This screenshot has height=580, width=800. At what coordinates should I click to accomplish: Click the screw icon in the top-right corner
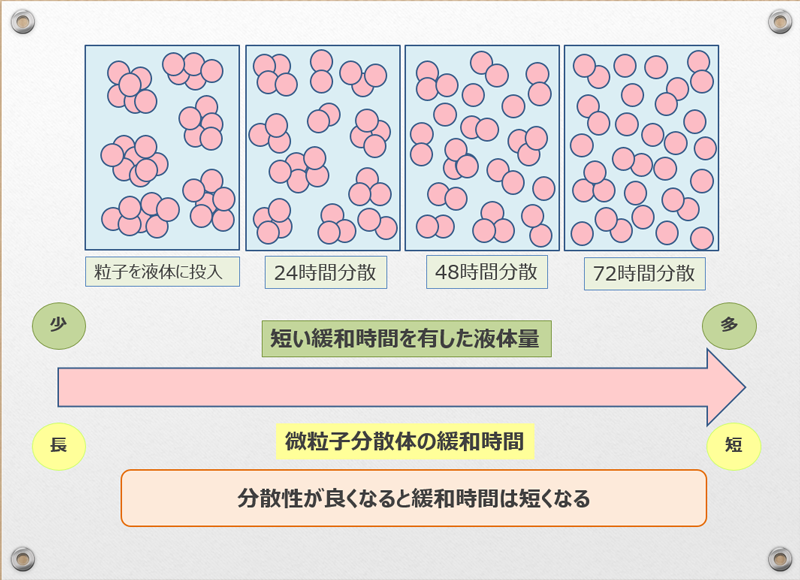pyautogui.click(x=779, y=21)
